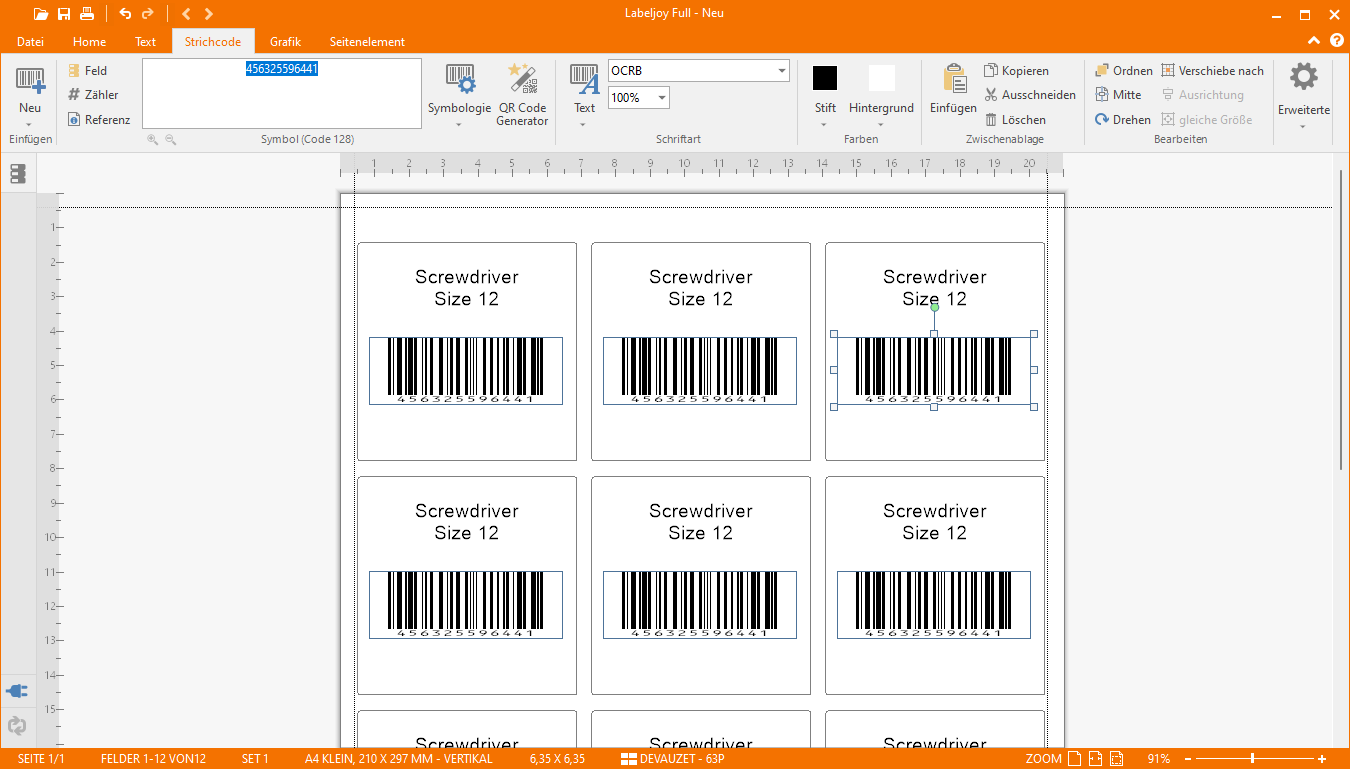The width and height of the screenshot is (1350, 769).
Task: Open the Symbologie dropdown
Action: click(459, 97)
